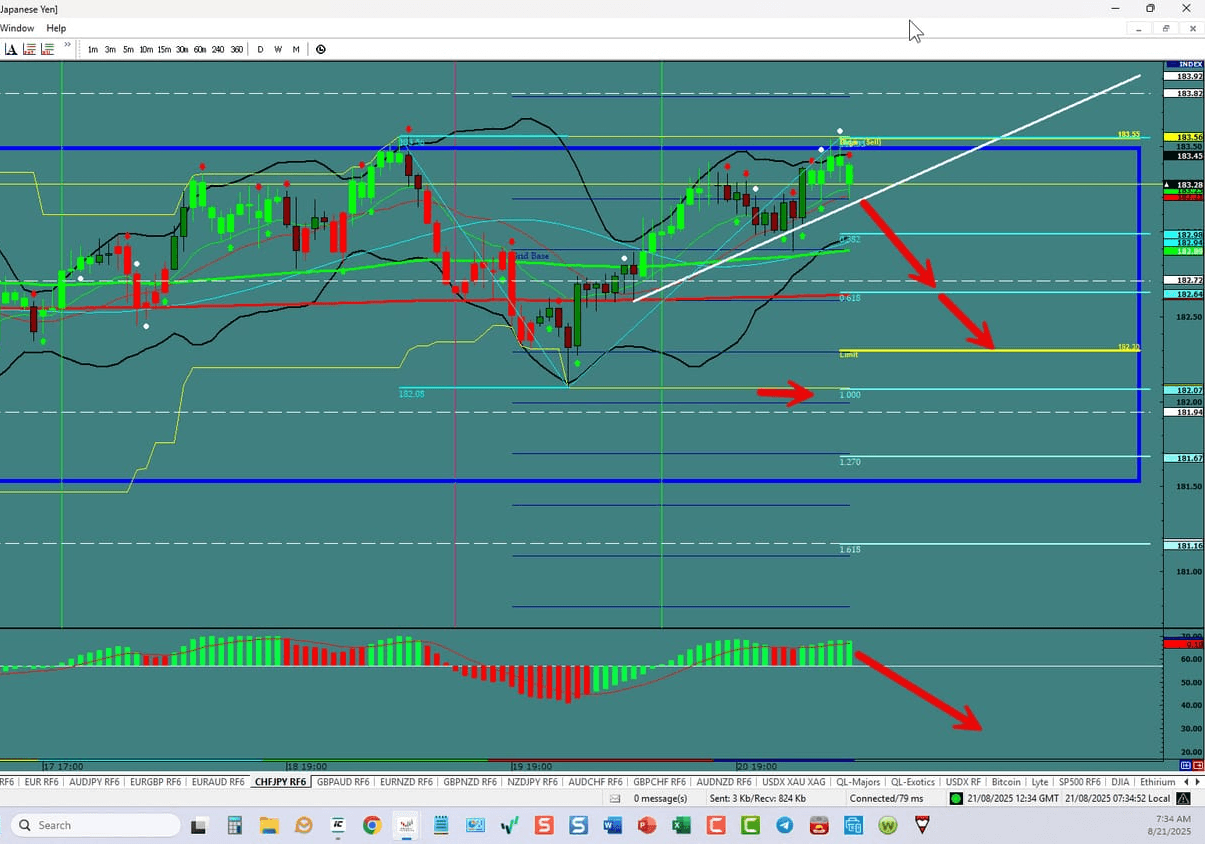This screenshot has height=844, width=1205.
Task: Open the Window menu
Action: [17, 28]
